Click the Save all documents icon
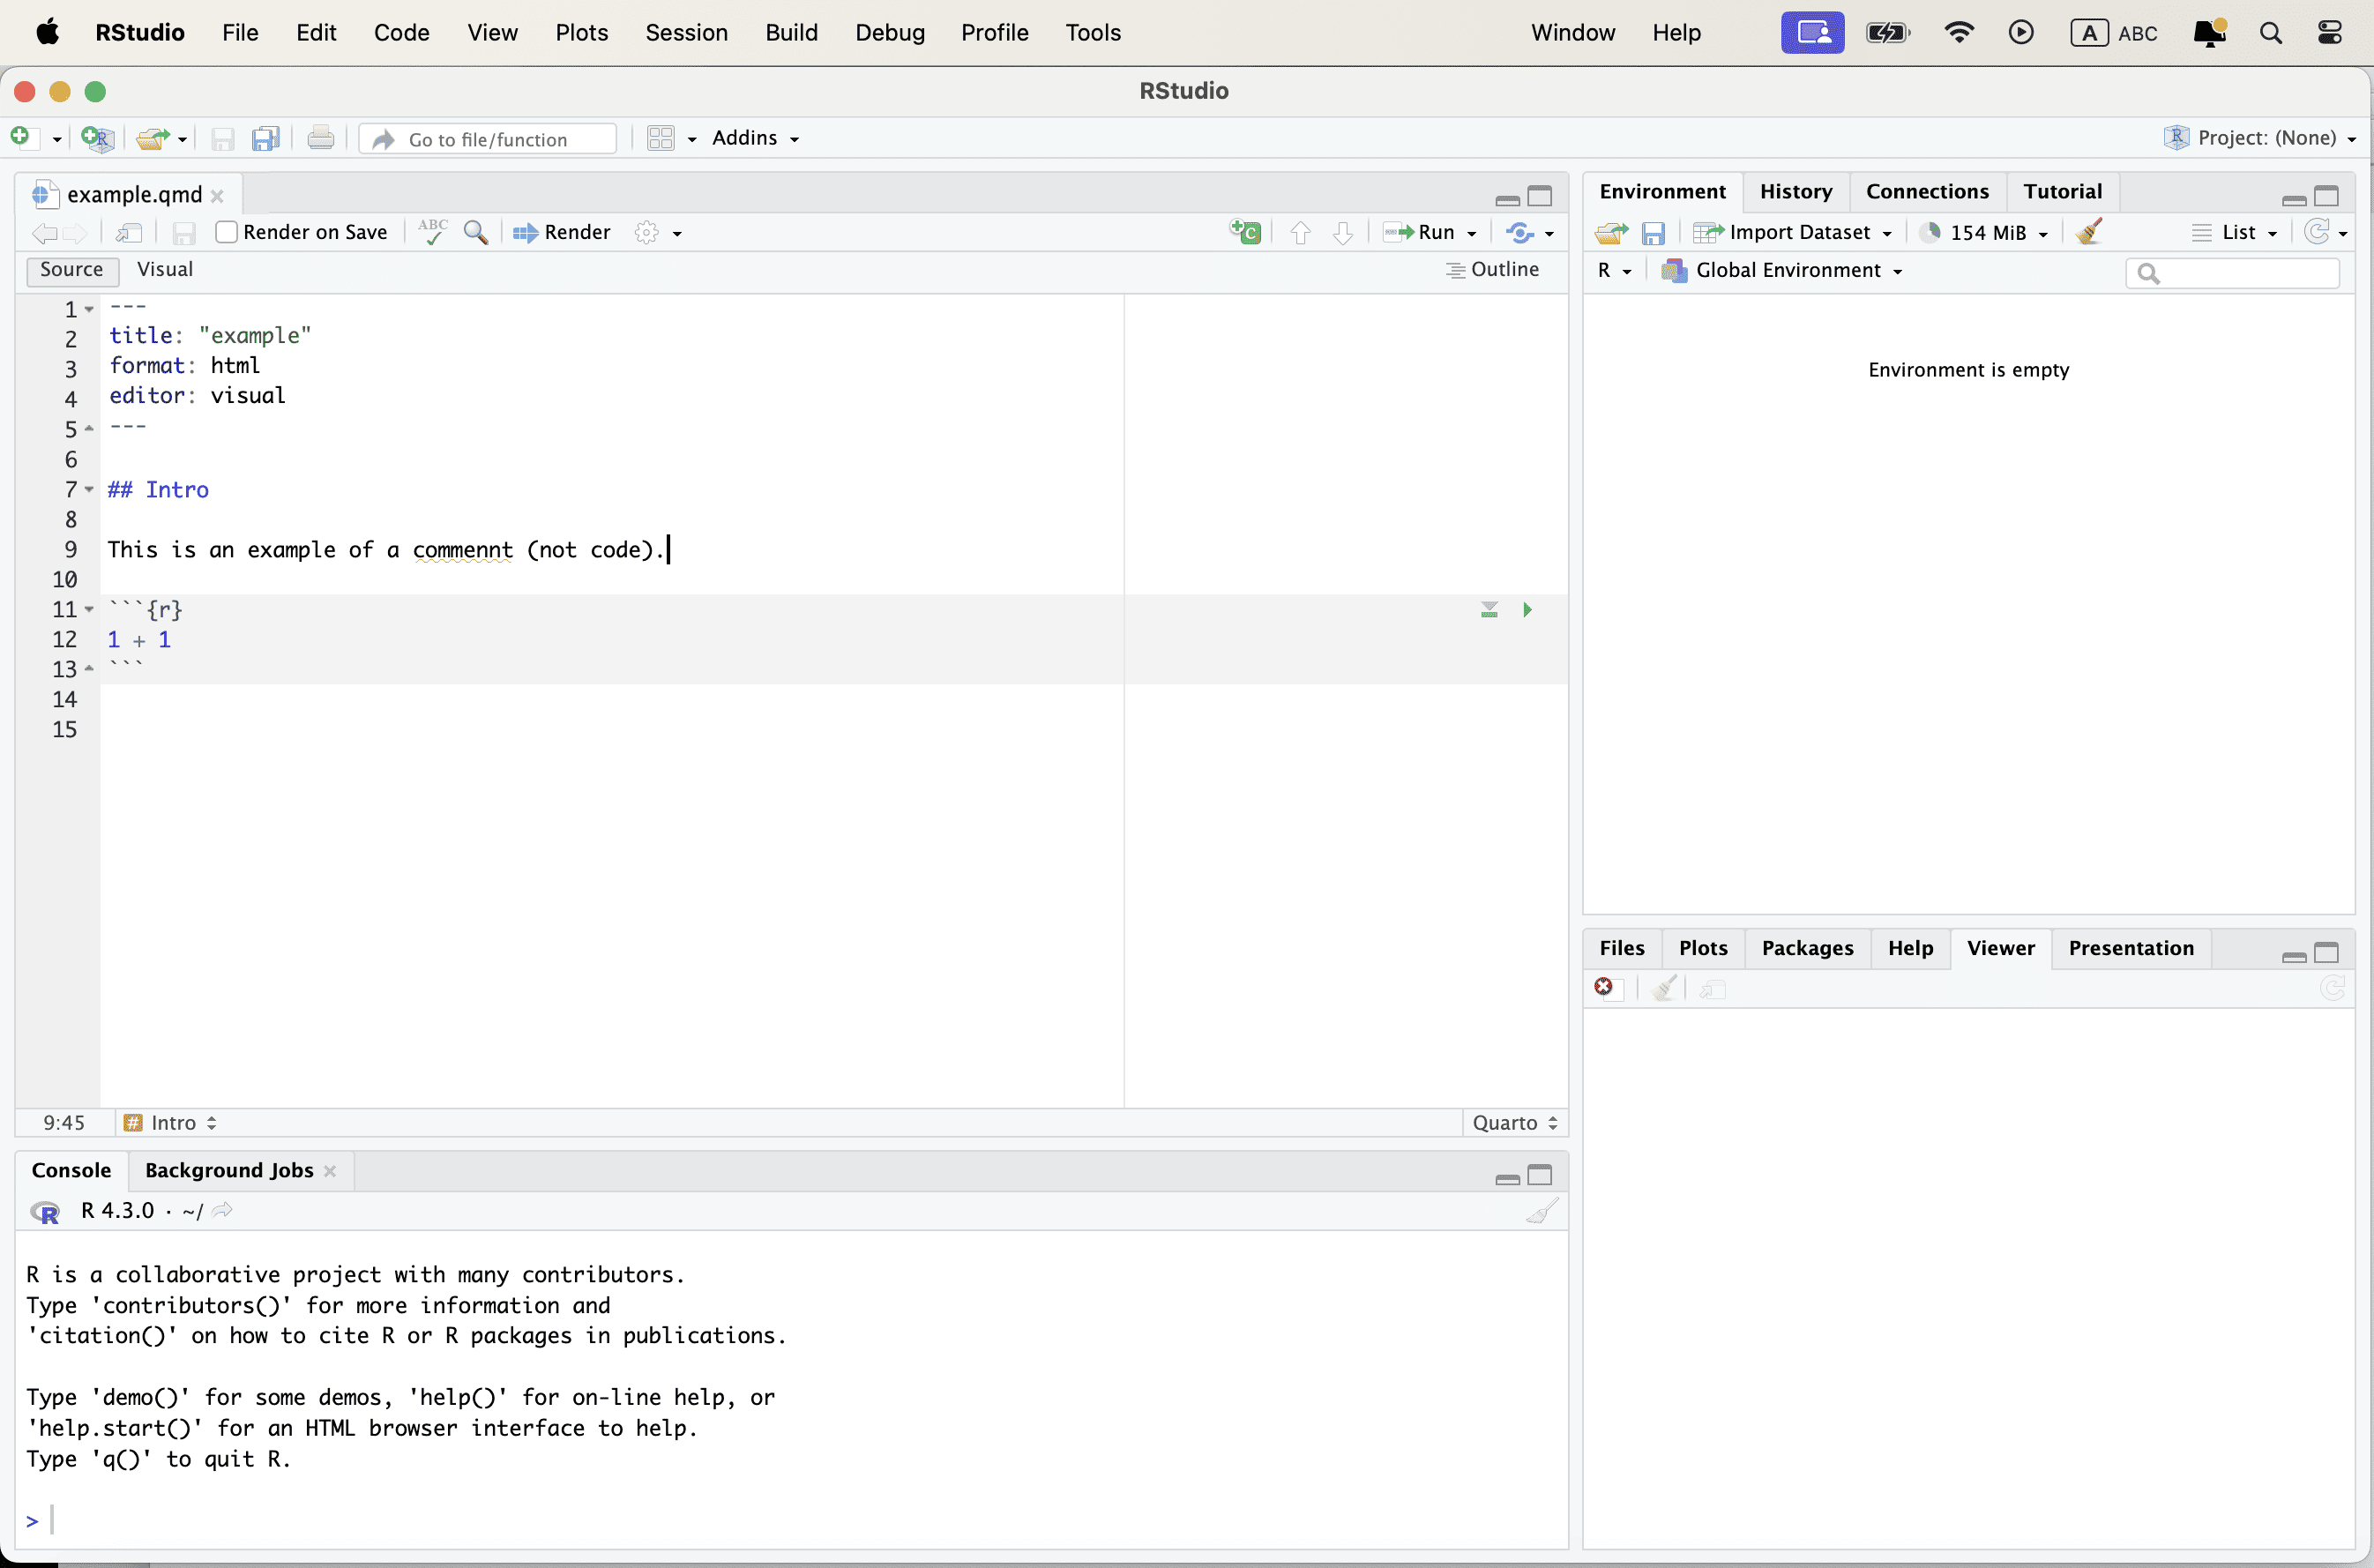Image resolution: width=2374 pixels, height=1568 pixels. click(265, 139)
